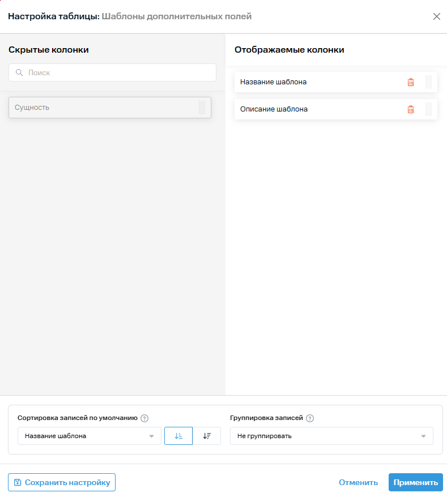Grab the drag handle of Сущность
Viewport: 447px width, 497px height.
[202, 107]
